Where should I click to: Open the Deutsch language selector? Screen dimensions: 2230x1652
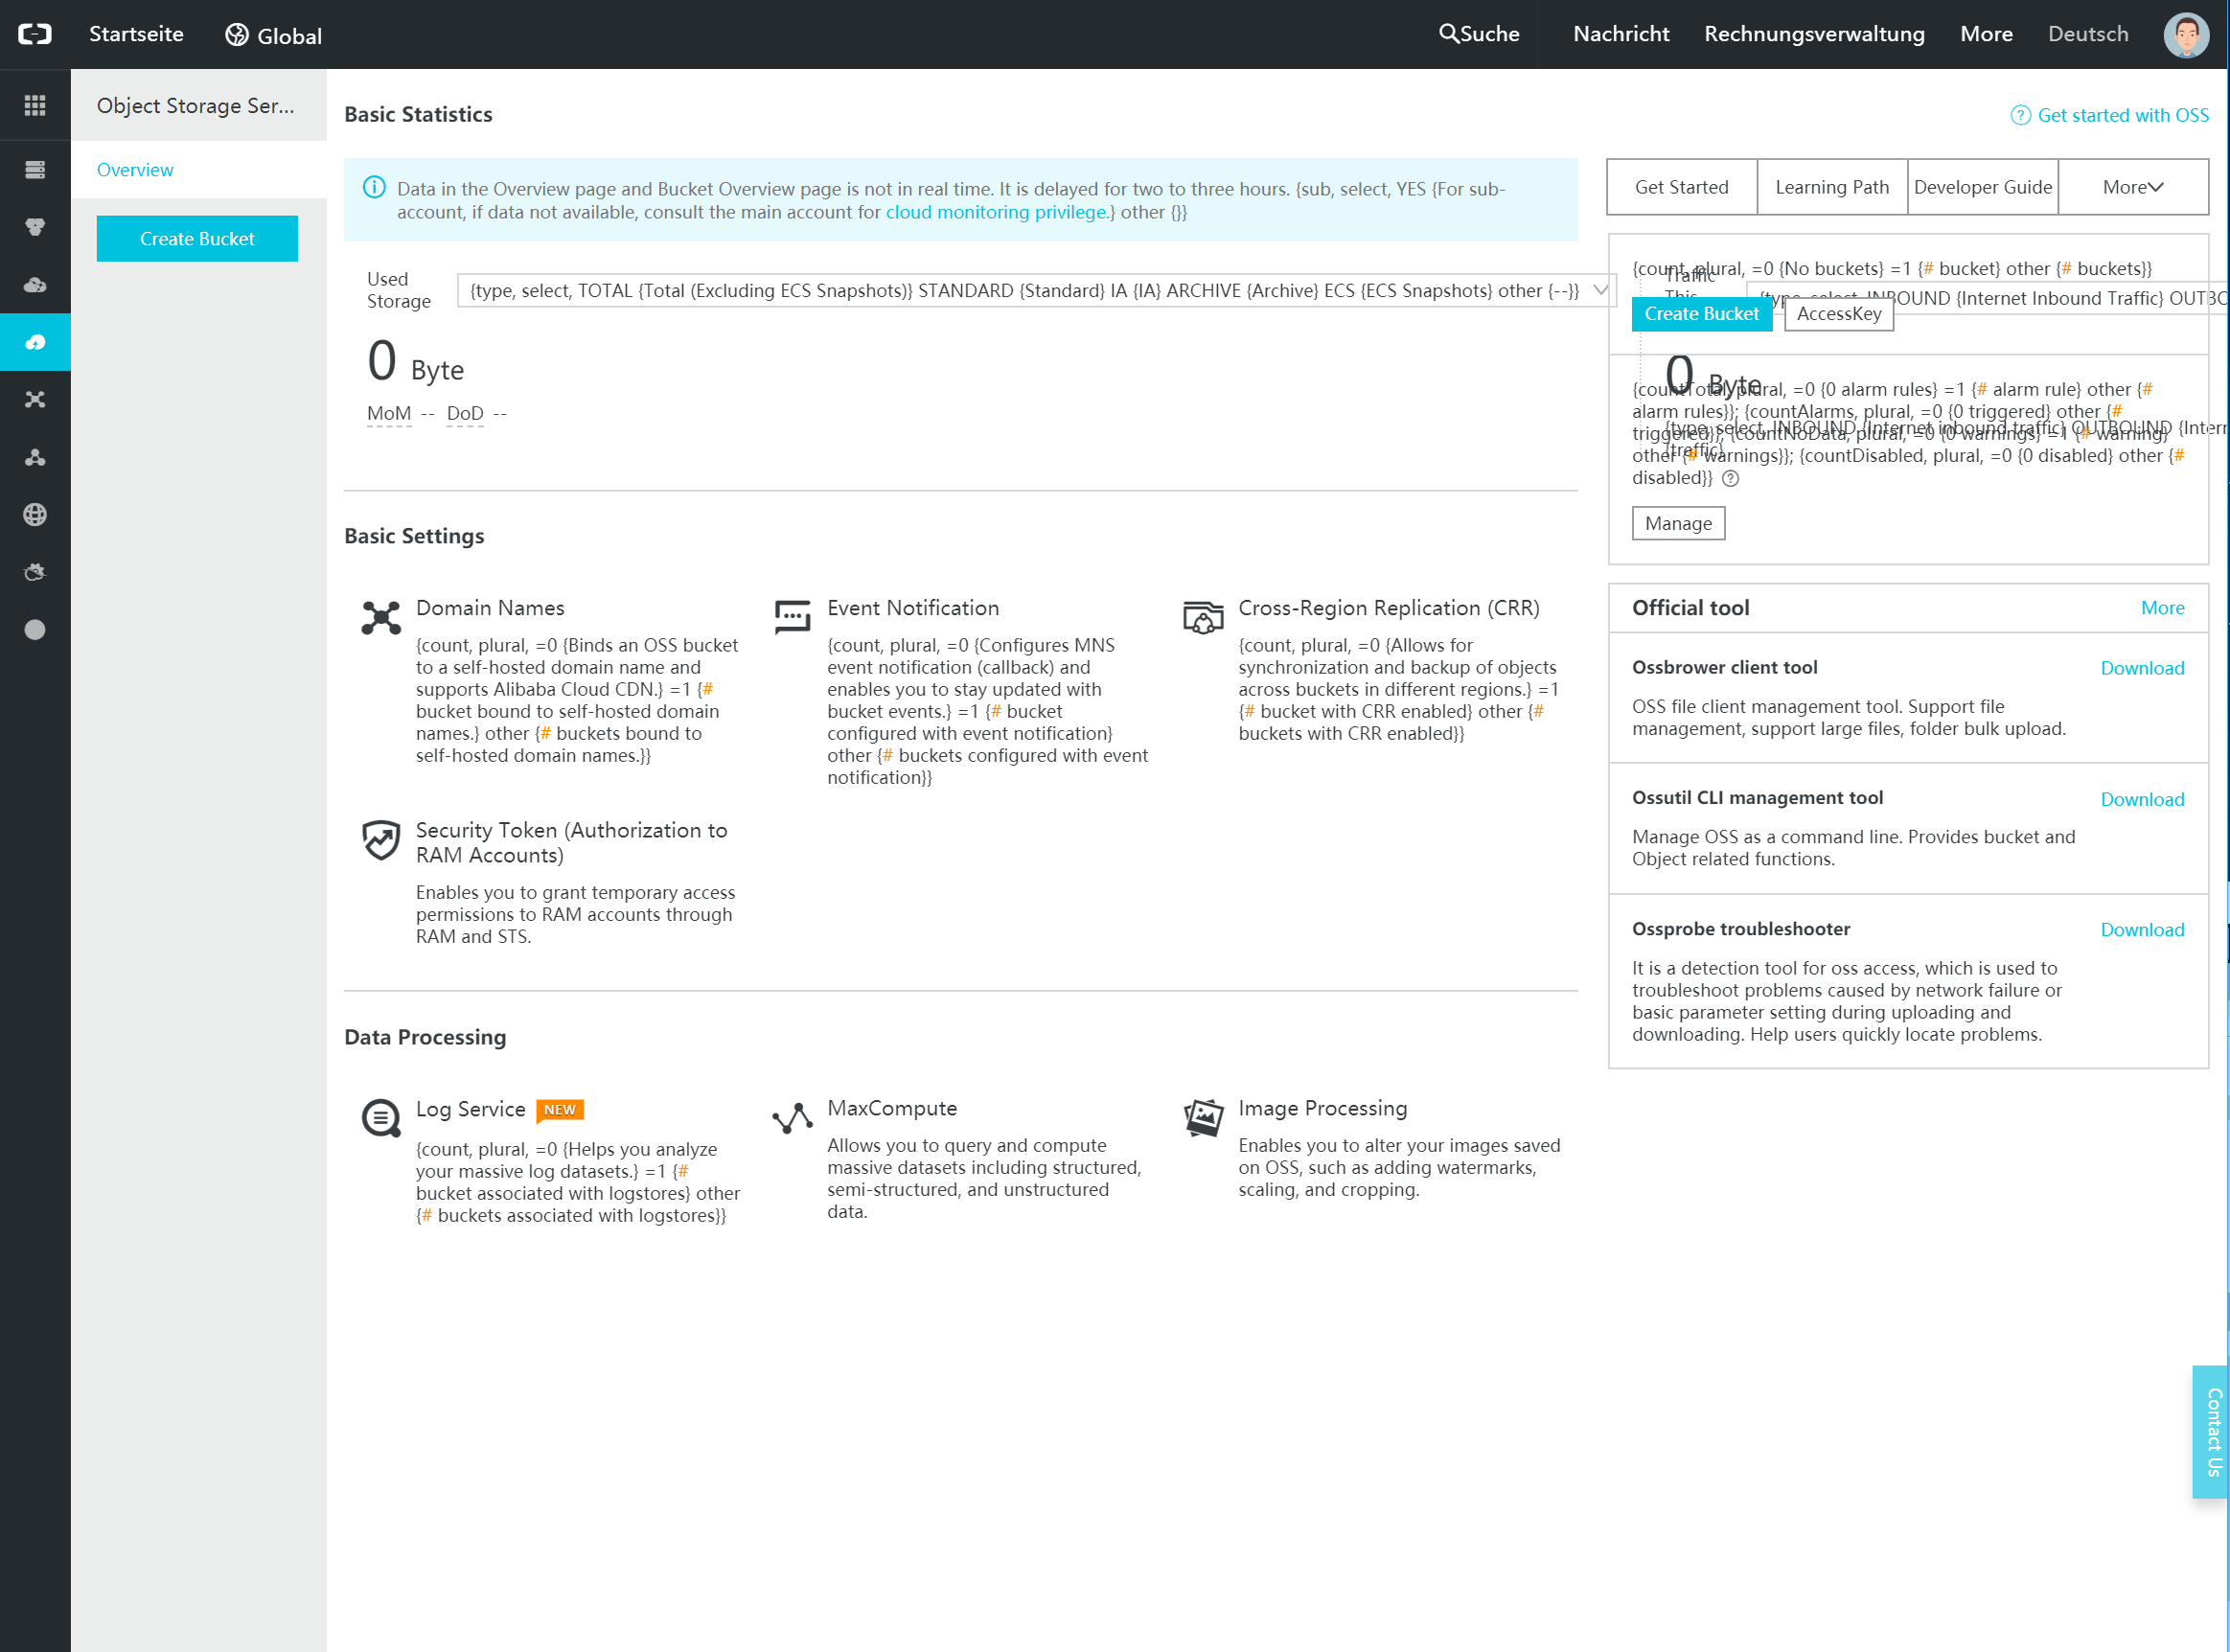point(2088,34)
